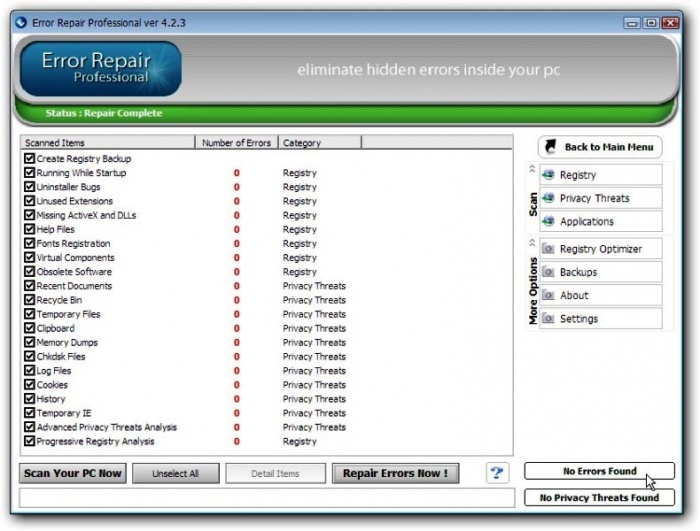700x531 pixels.
Task: Click the About gear icon
Action: [x=548, y=295]
